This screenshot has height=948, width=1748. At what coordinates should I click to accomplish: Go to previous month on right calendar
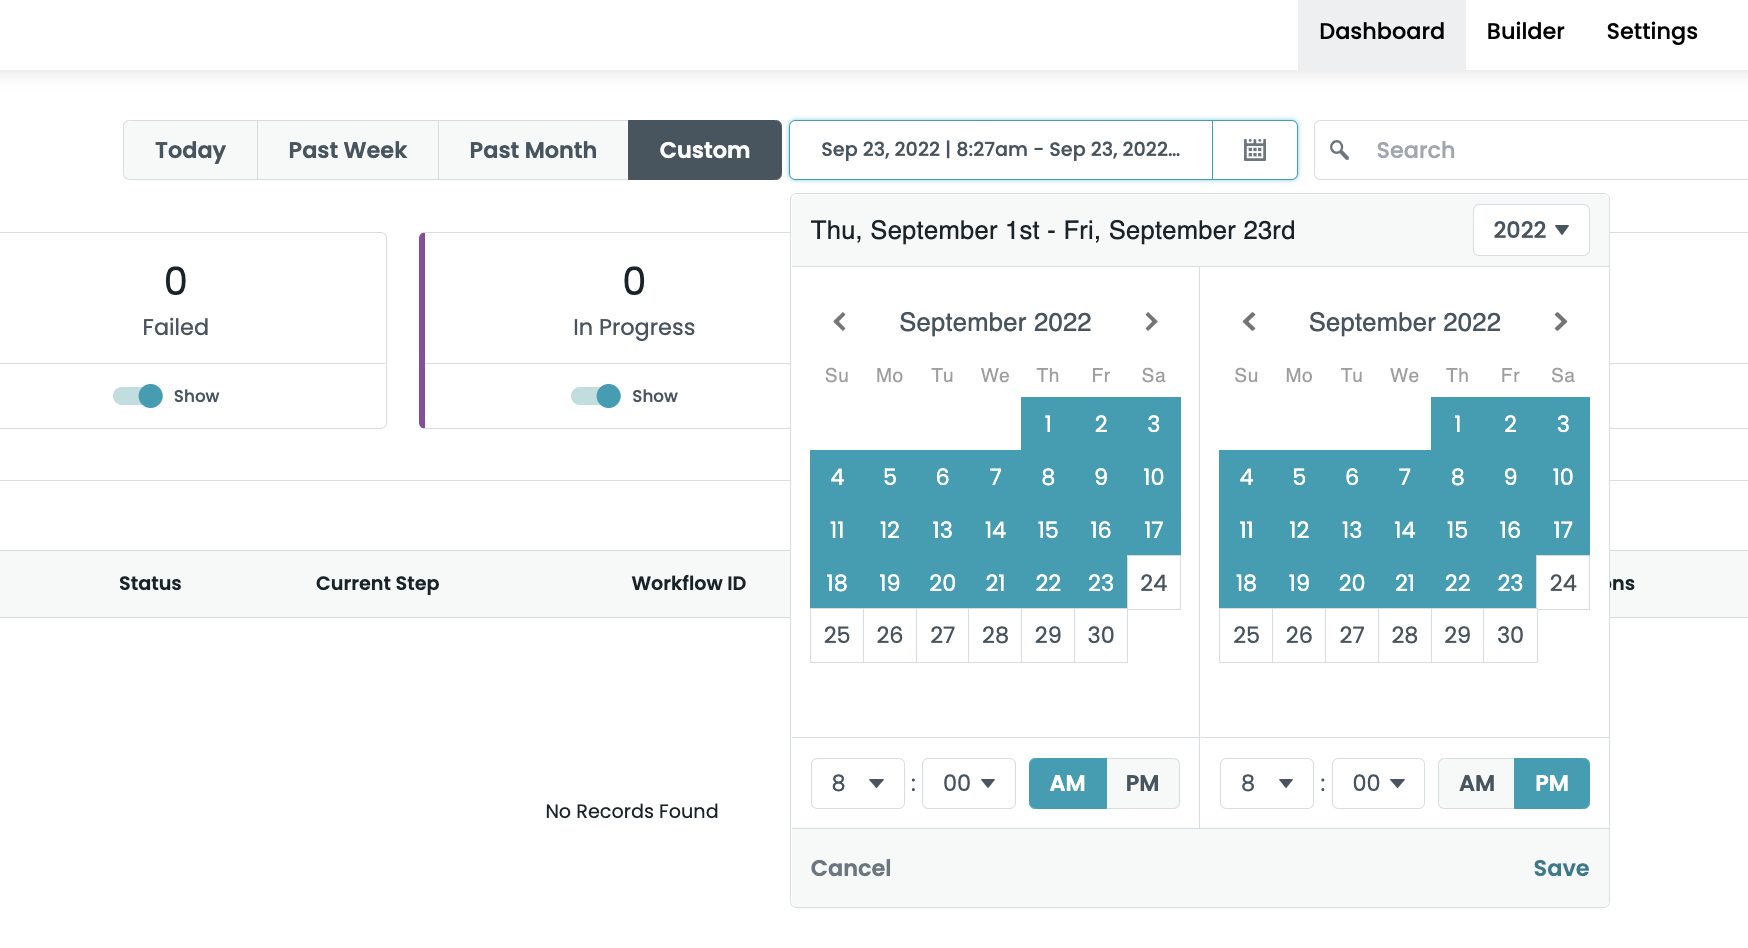coord(1248,321)
